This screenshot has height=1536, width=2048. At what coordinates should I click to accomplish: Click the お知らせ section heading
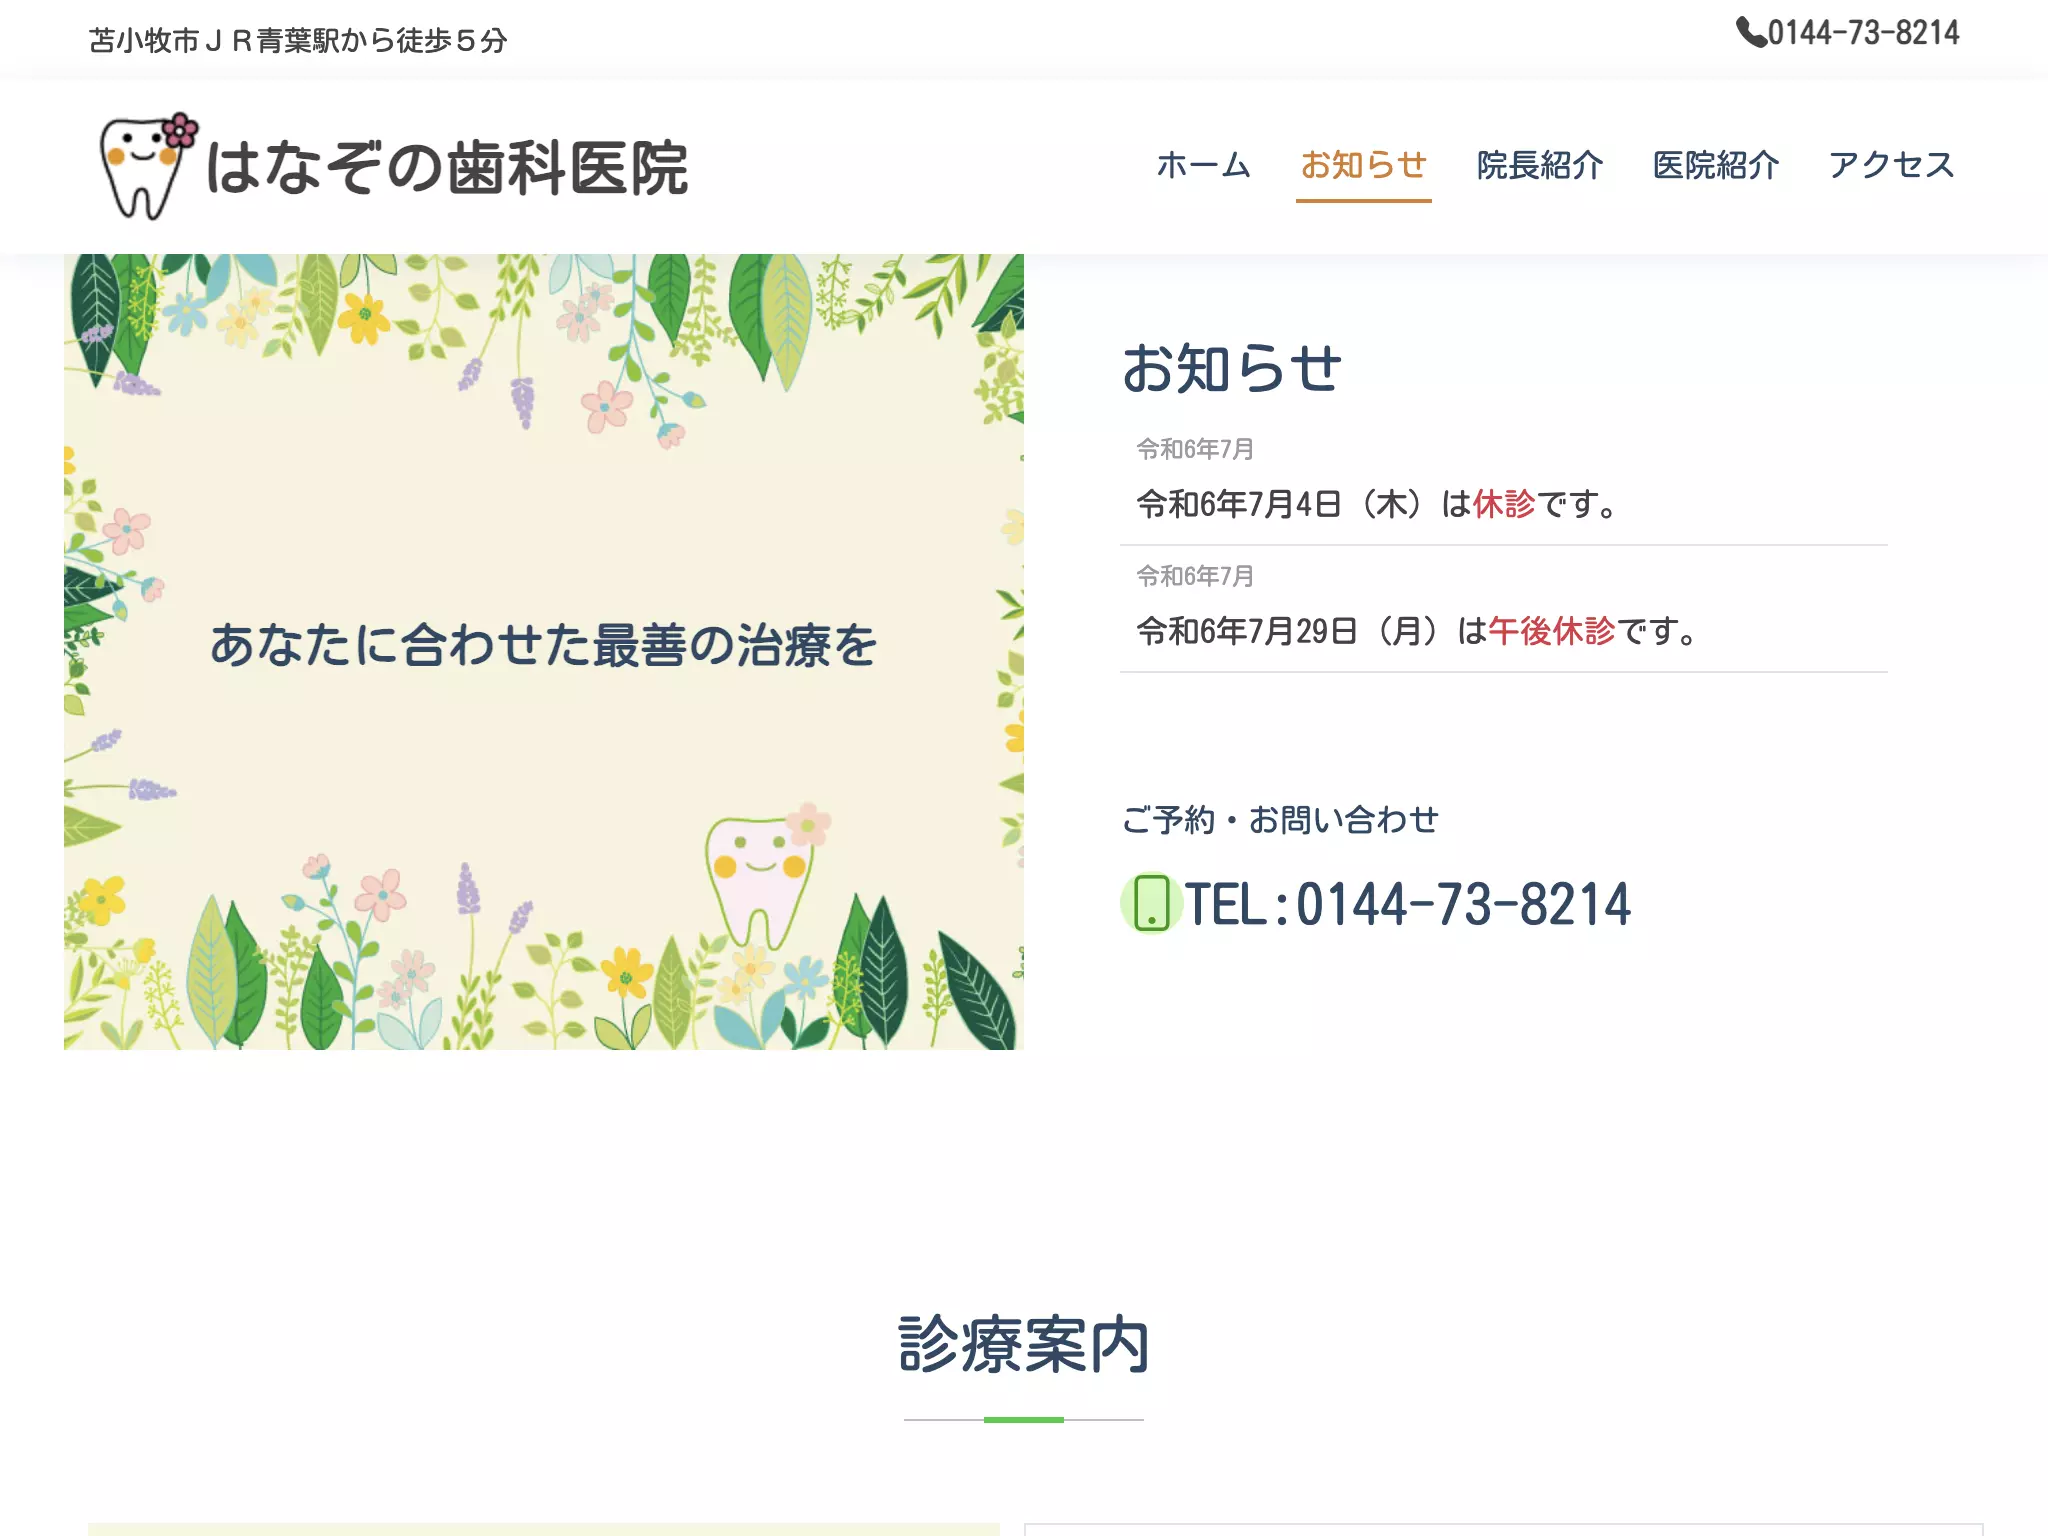pos(1231,369)
